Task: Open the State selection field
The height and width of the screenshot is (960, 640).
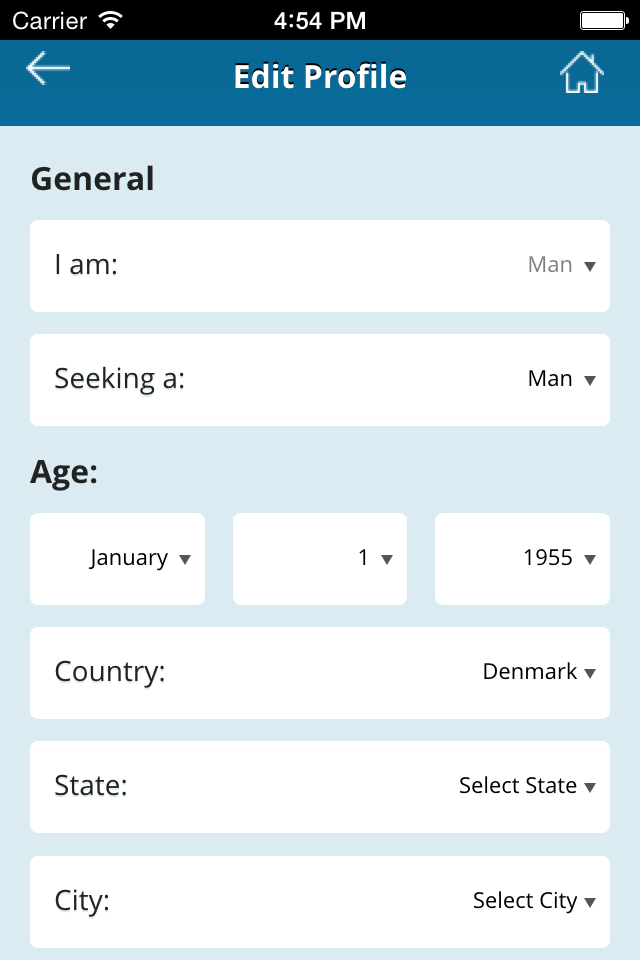Action: [x=320, y=787]
